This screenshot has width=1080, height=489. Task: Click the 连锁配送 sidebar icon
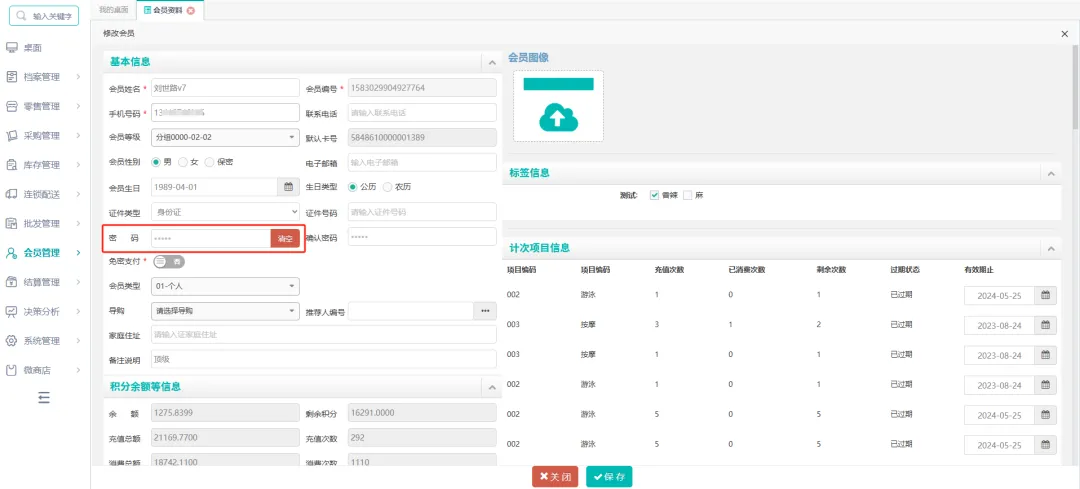(x=11, y=194)
